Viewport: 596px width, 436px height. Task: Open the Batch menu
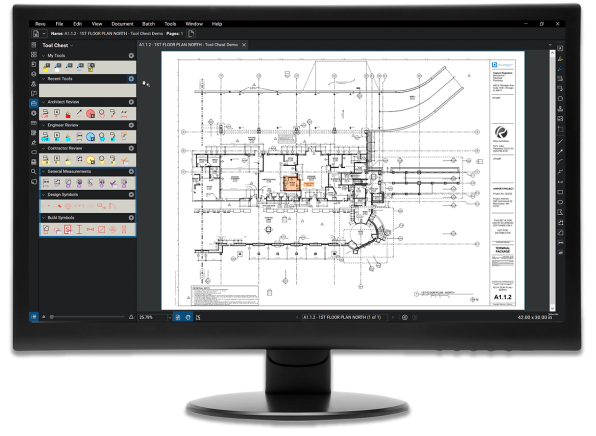[x=149, y=24]
